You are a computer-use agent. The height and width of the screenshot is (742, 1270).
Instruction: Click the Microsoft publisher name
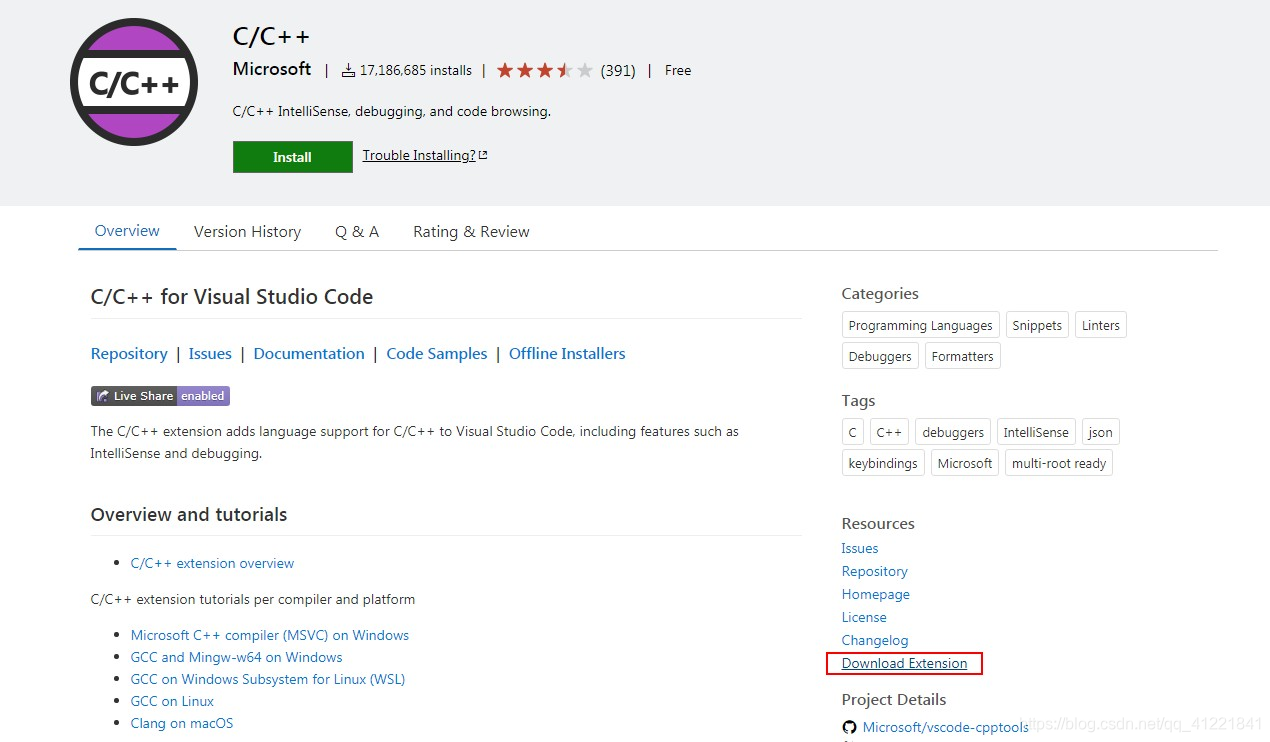[272, 69]
